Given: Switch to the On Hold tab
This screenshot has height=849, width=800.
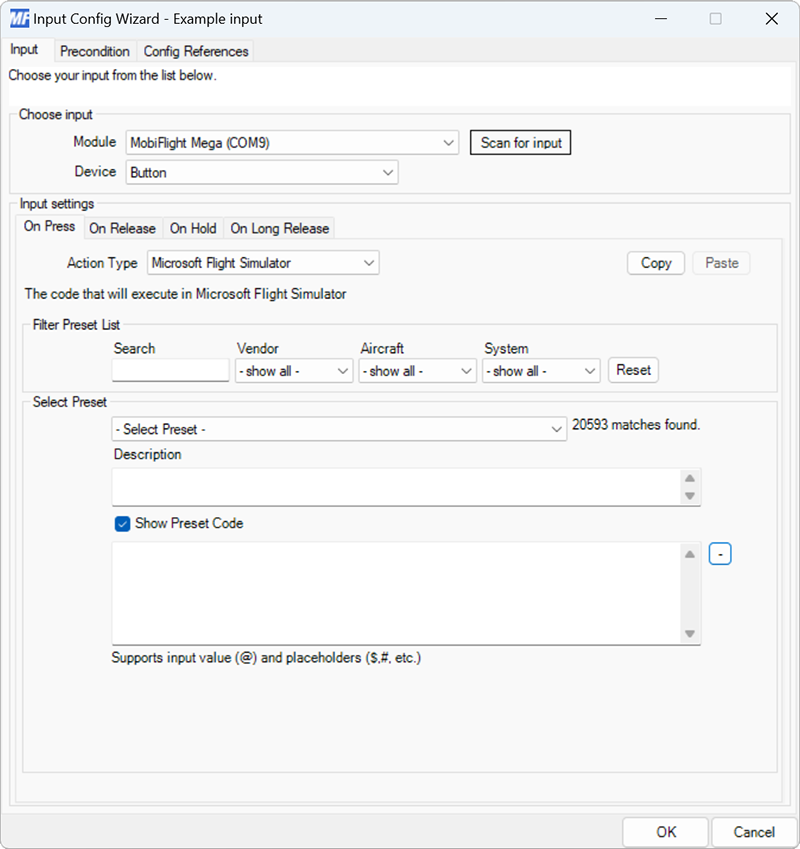Looking at the screenshot, I should tap(192, 228).
